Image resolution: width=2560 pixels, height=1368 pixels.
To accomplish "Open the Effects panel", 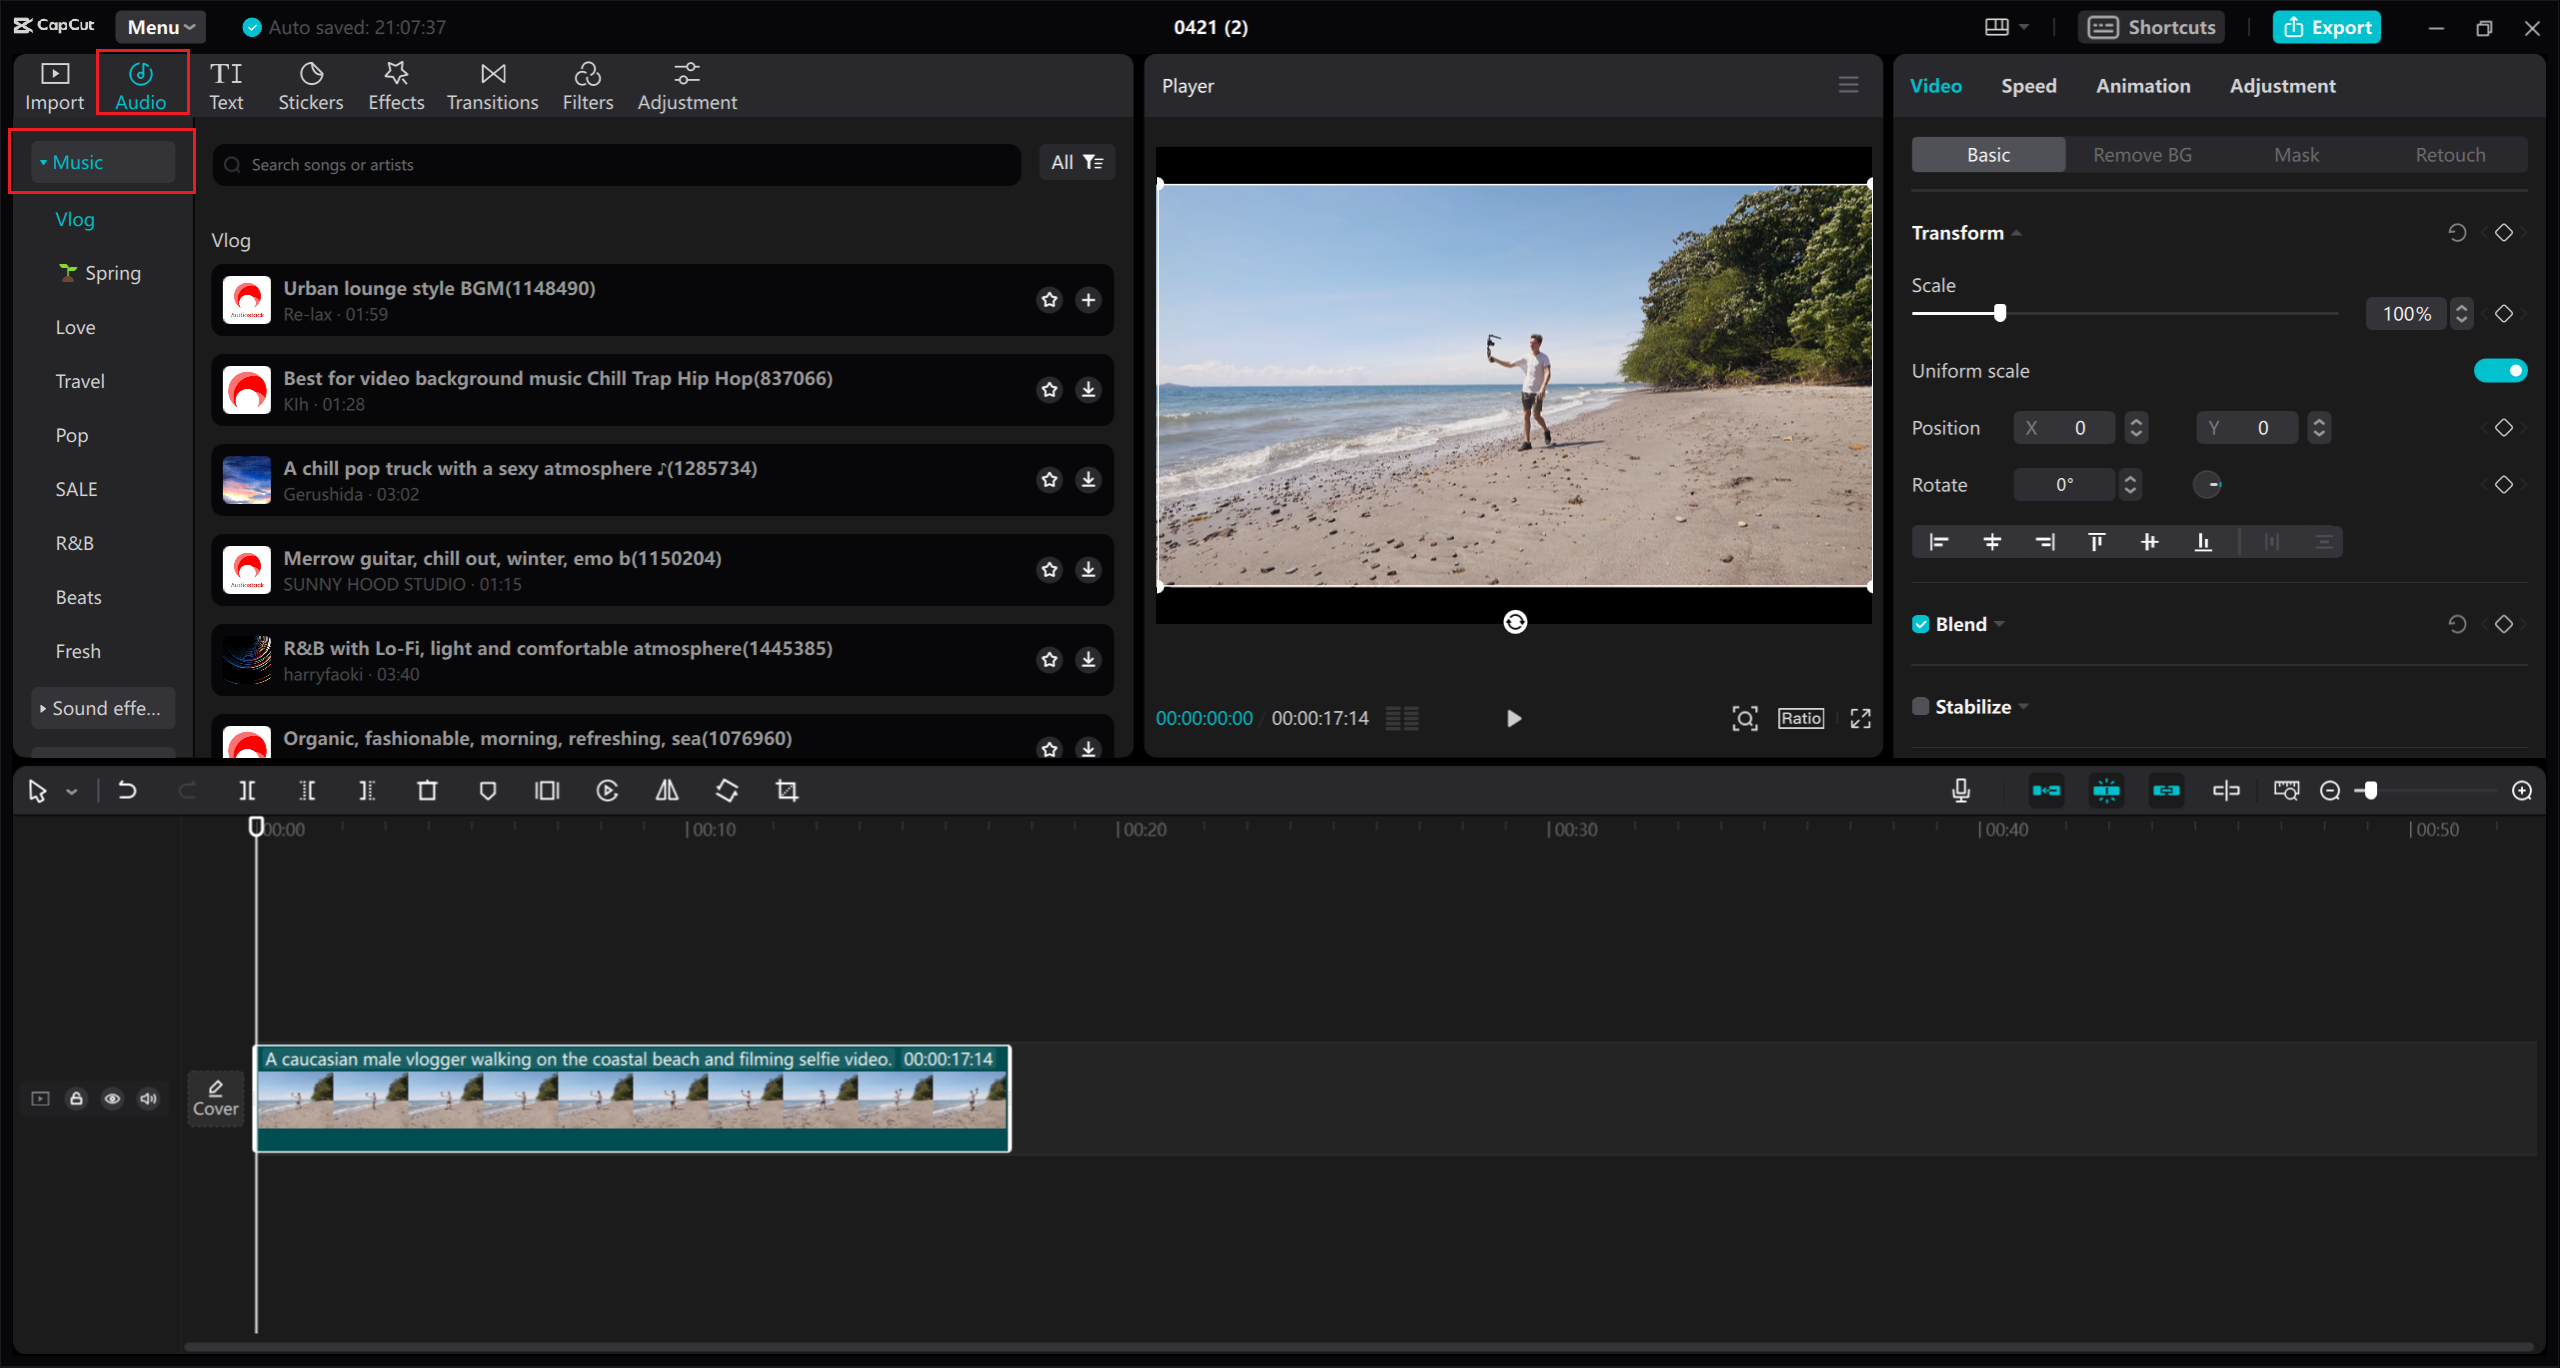I will pyautogui.click(x=396, y=84).
